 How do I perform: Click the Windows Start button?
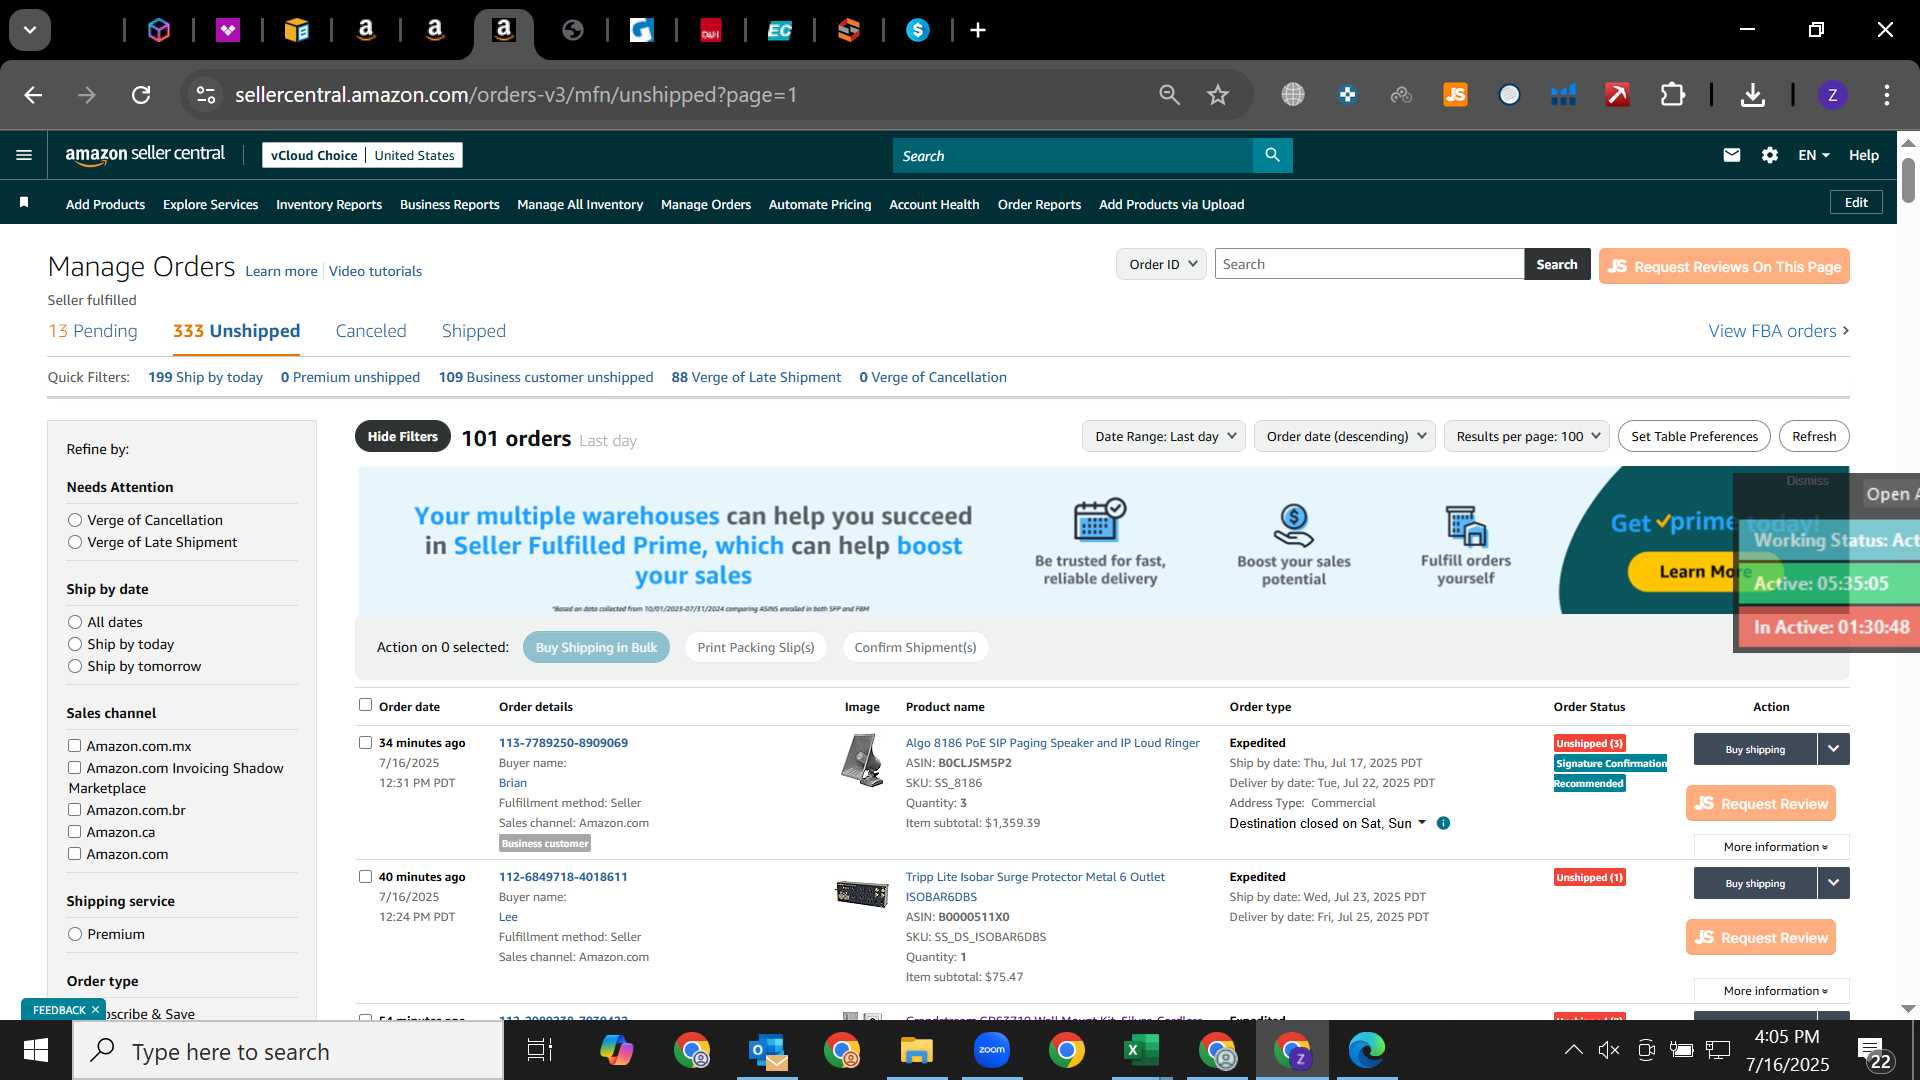click(36, 1050)
